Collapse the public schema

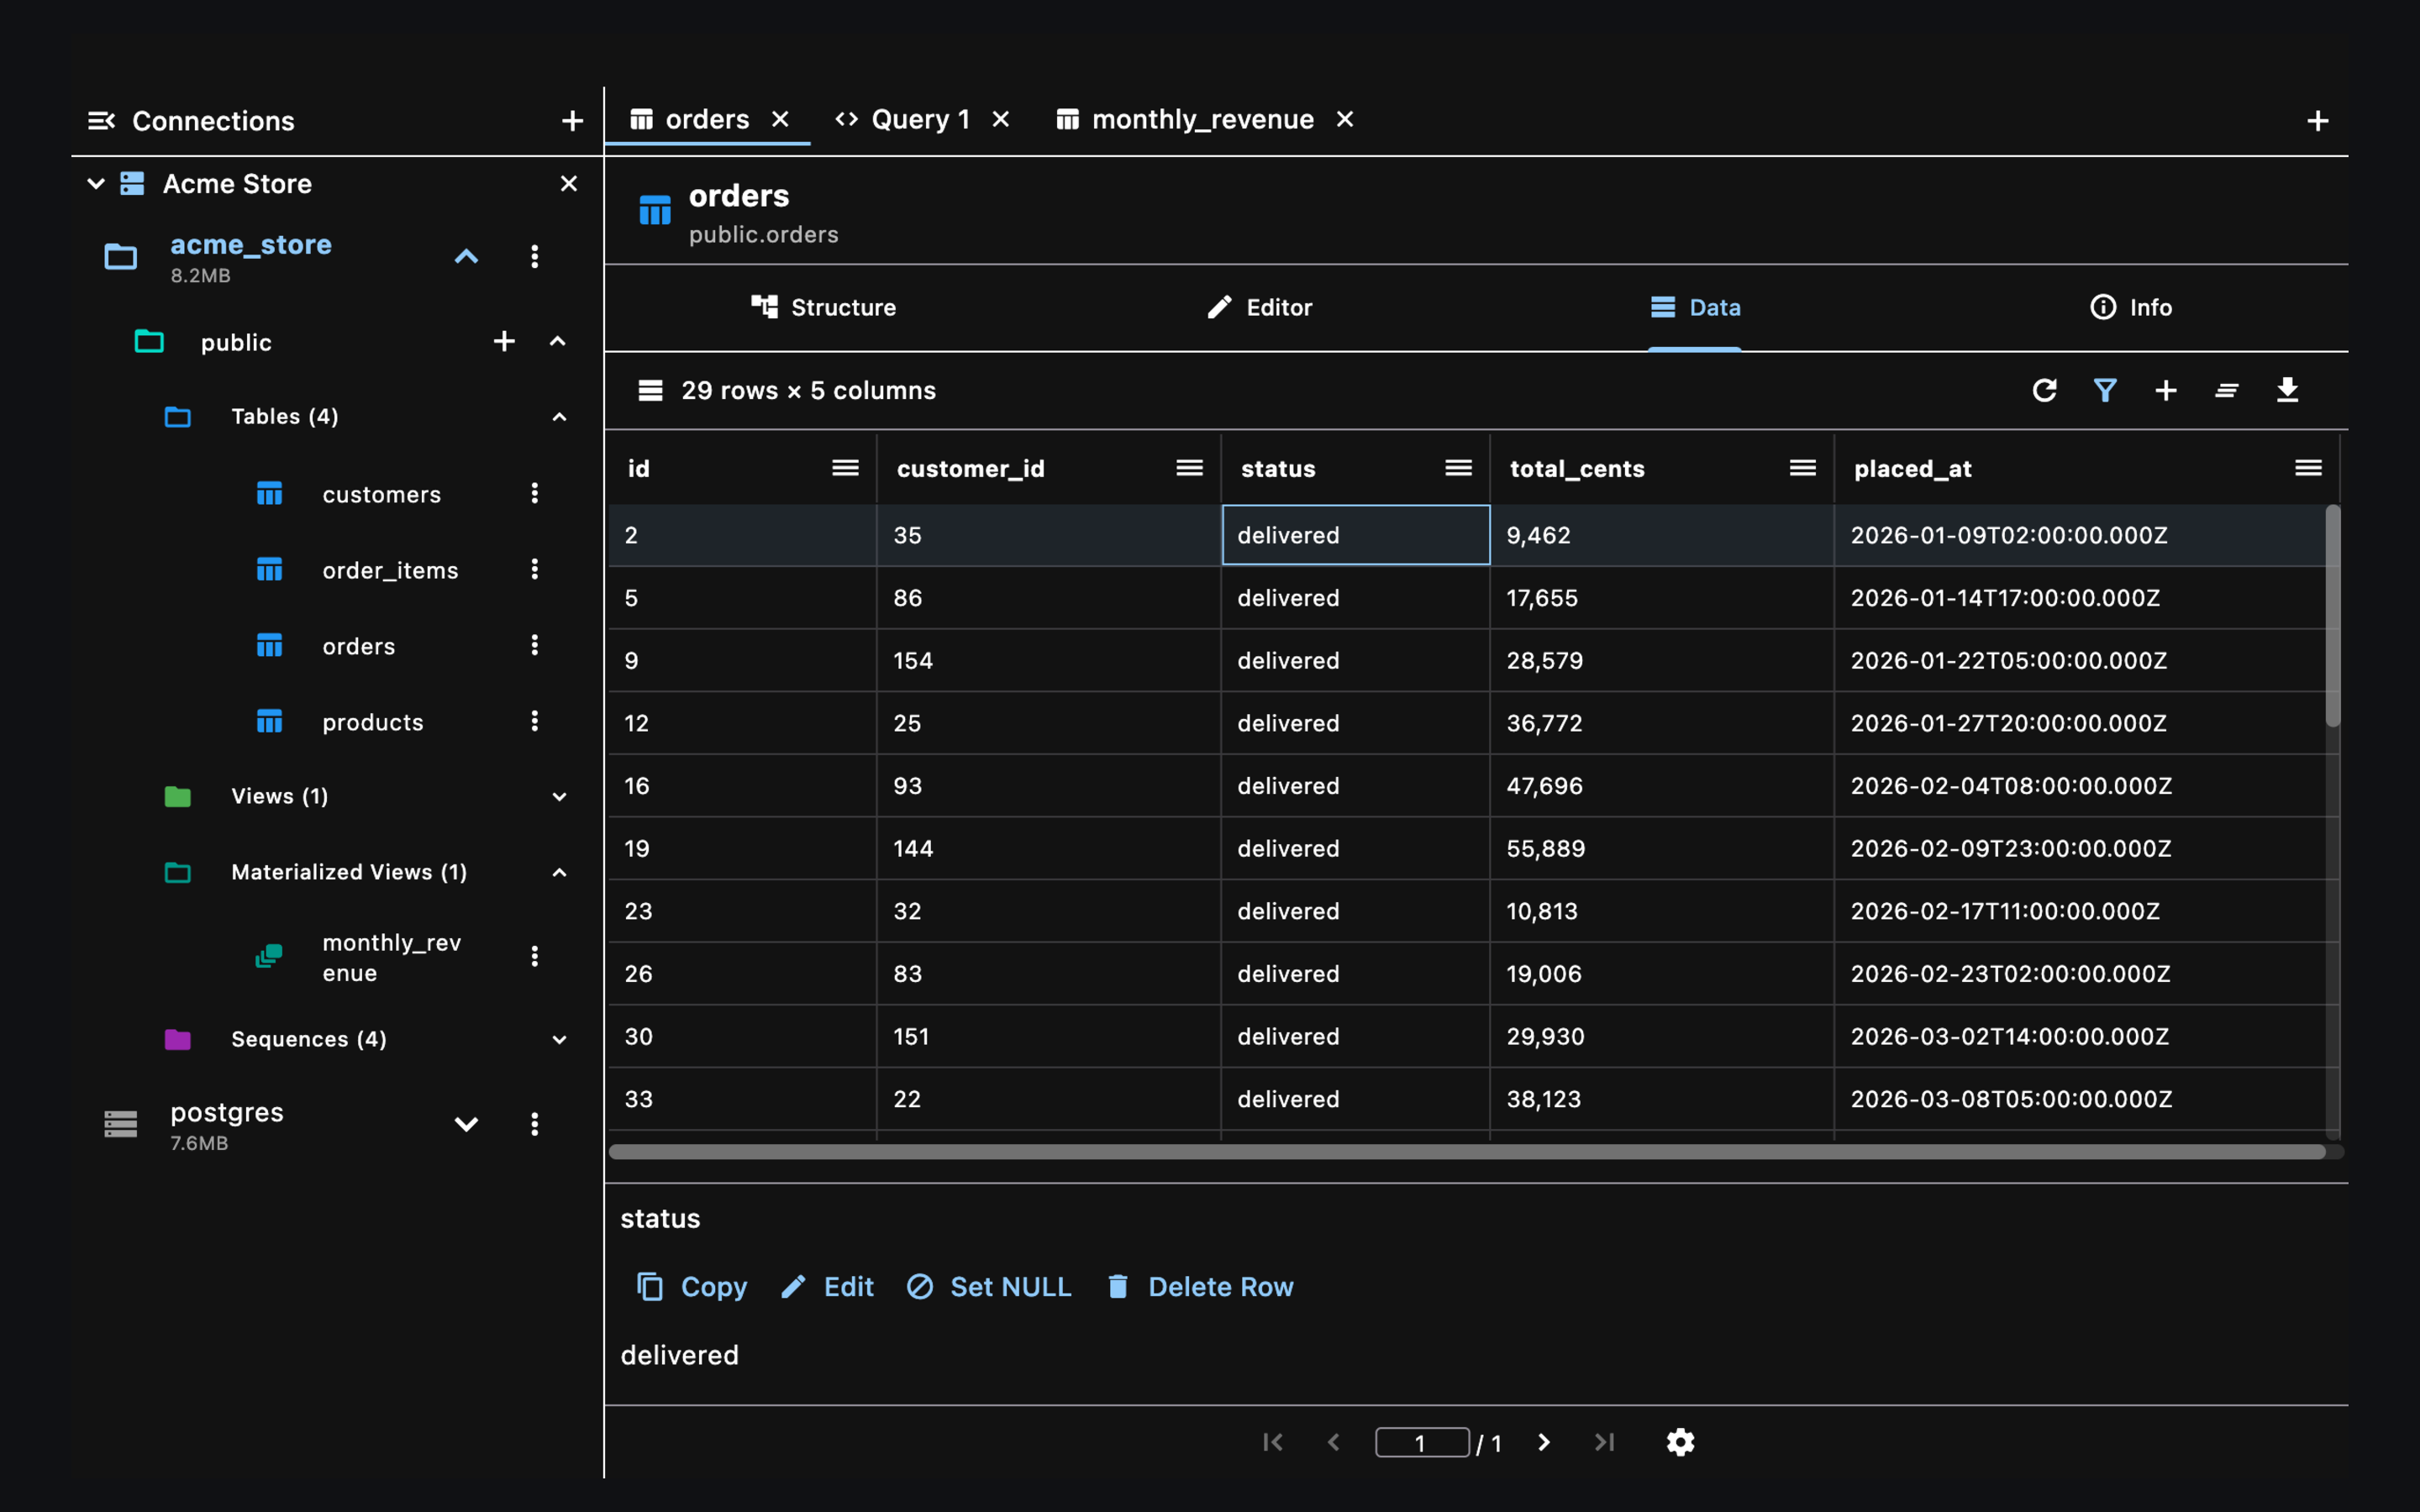pos(558,341)
